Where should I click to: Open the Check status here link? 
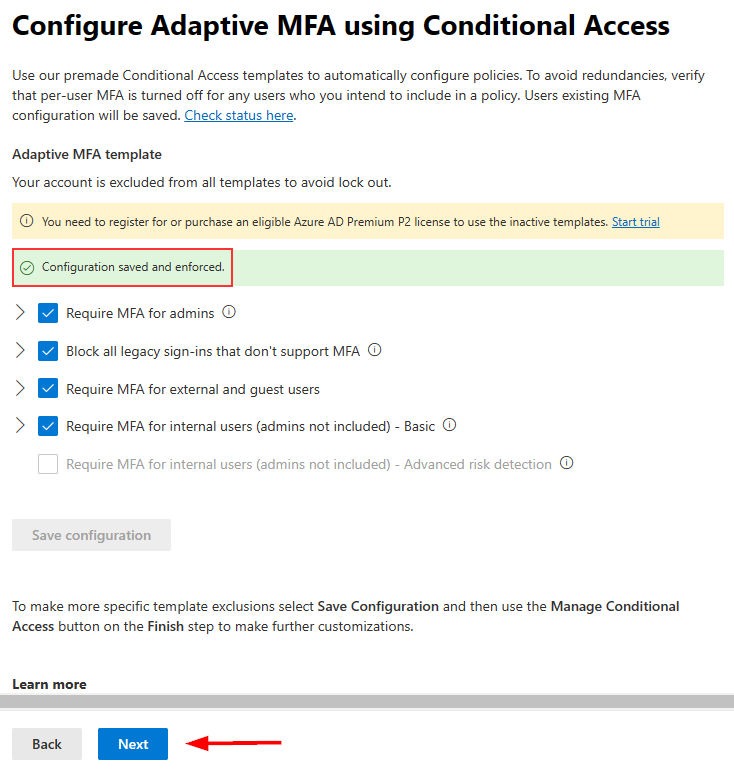pyautogui.click(x=239, y=115)
